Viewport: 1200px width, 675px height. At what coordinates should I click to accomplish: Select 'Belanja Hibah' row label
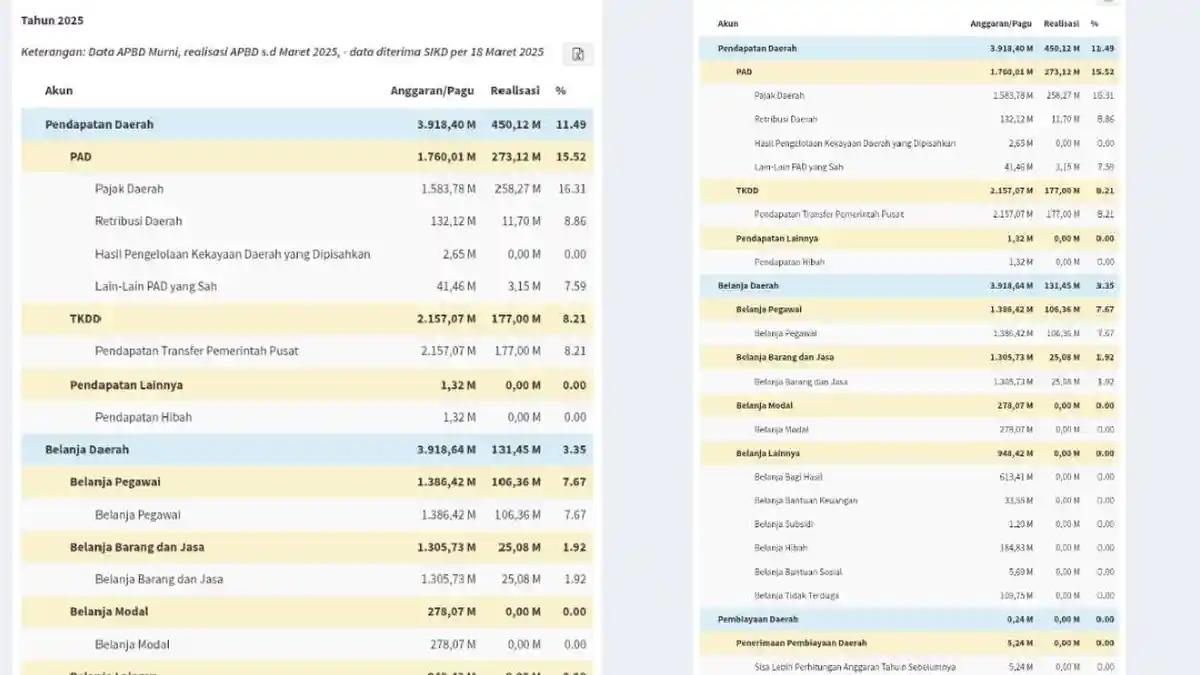[x=780, y=548]
